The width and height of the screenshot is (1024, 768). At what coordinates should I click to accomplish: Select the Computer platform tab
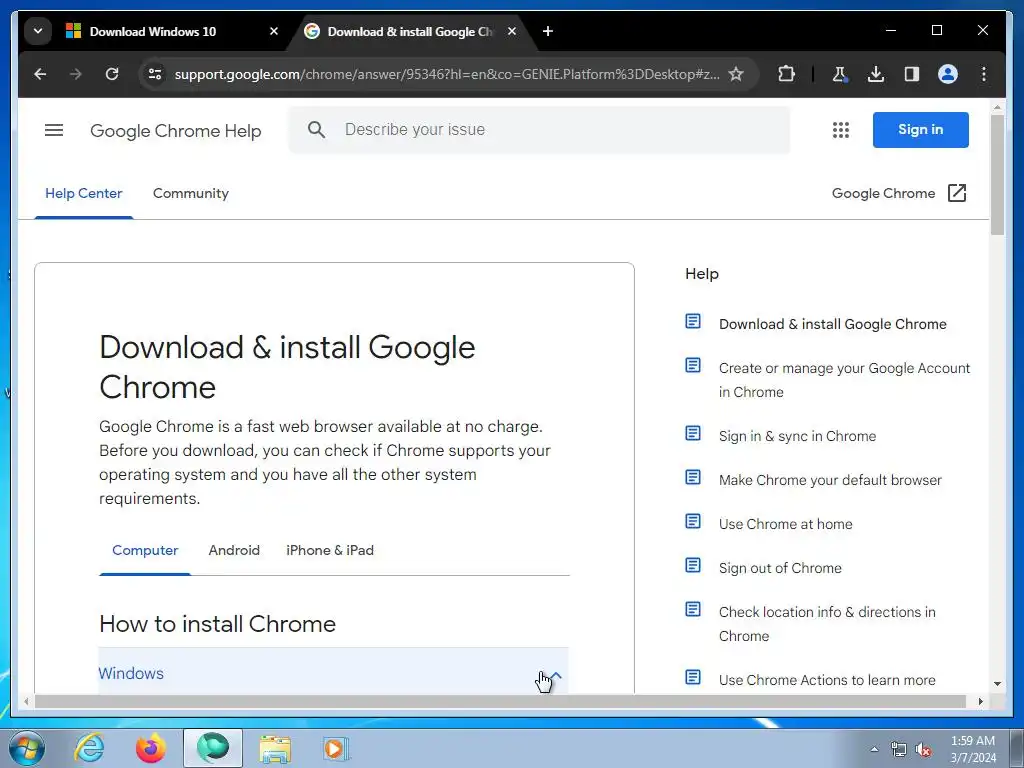coord(145,550)
